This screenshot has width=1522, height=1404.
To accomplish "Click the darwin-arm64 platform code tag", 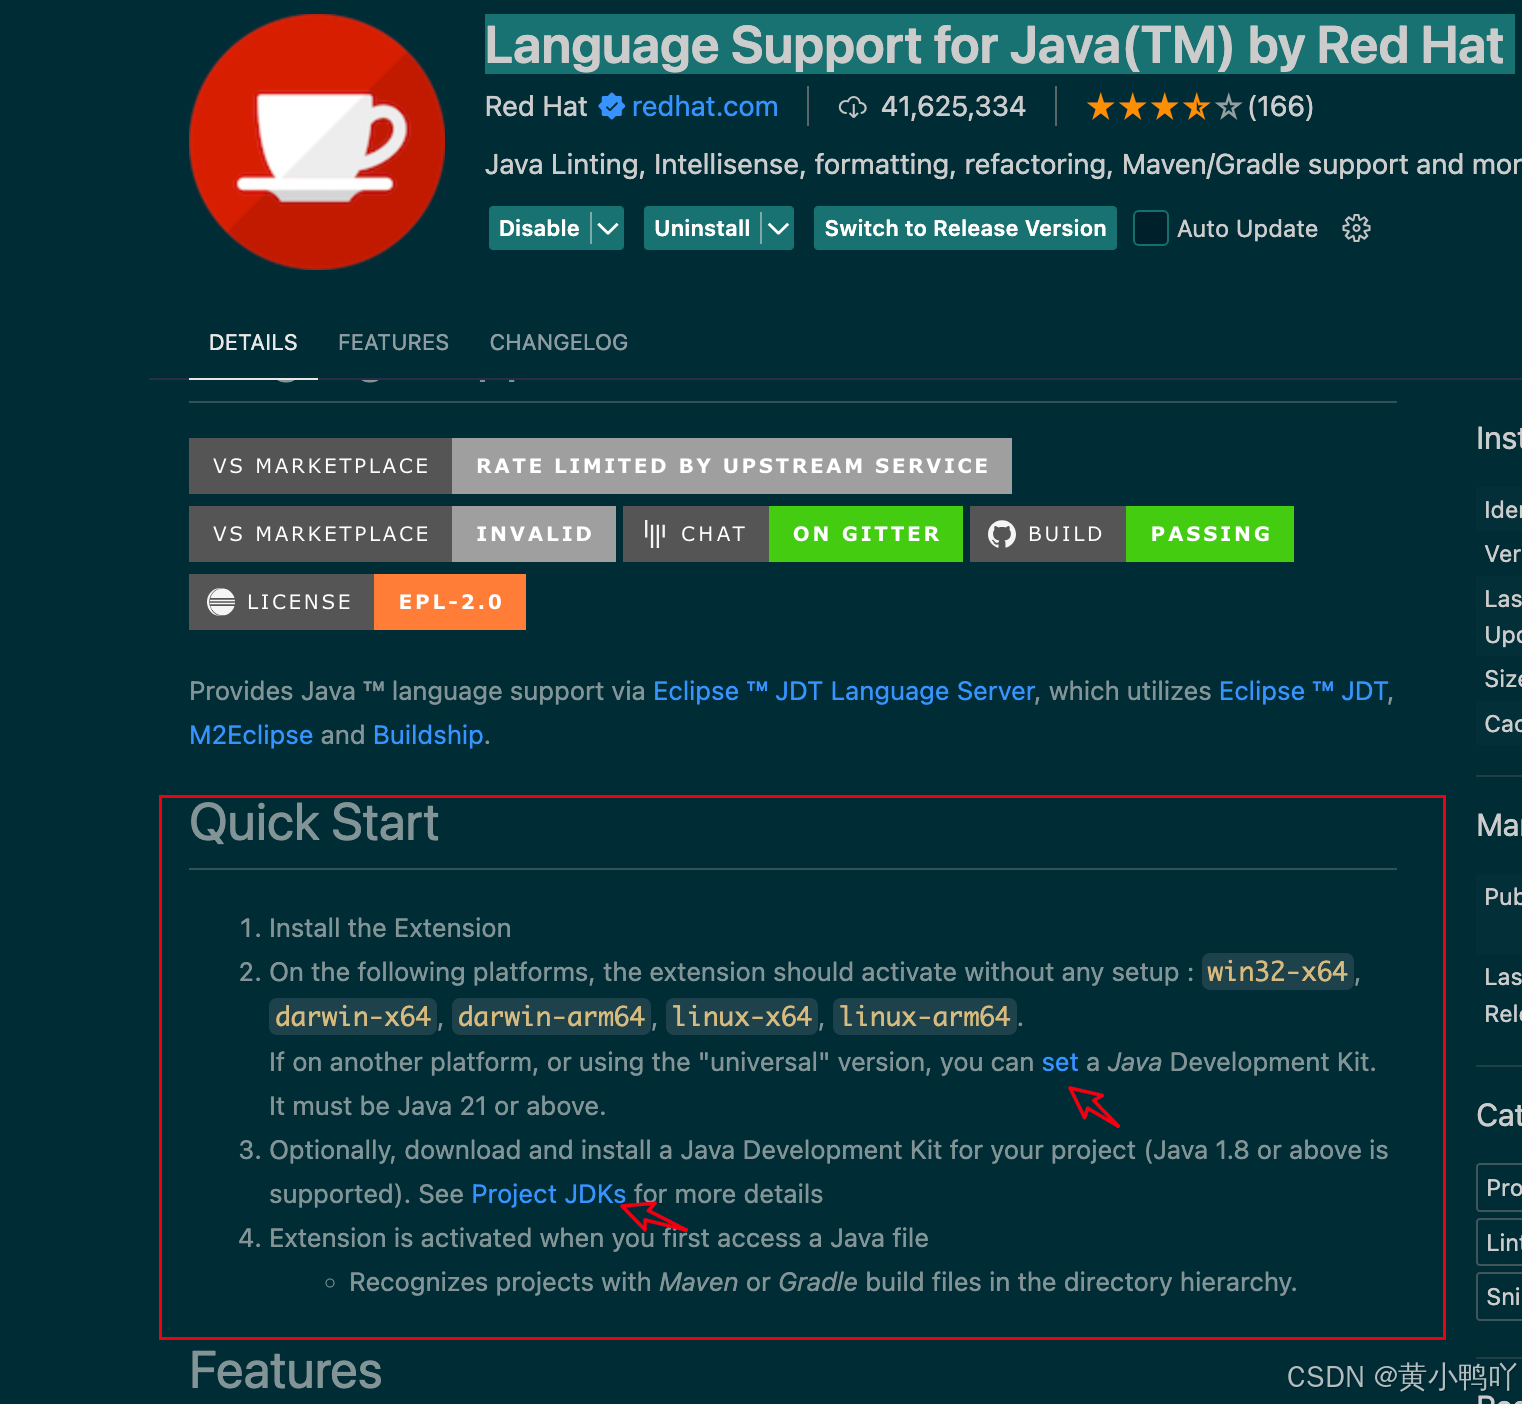I will [551, 1017].
